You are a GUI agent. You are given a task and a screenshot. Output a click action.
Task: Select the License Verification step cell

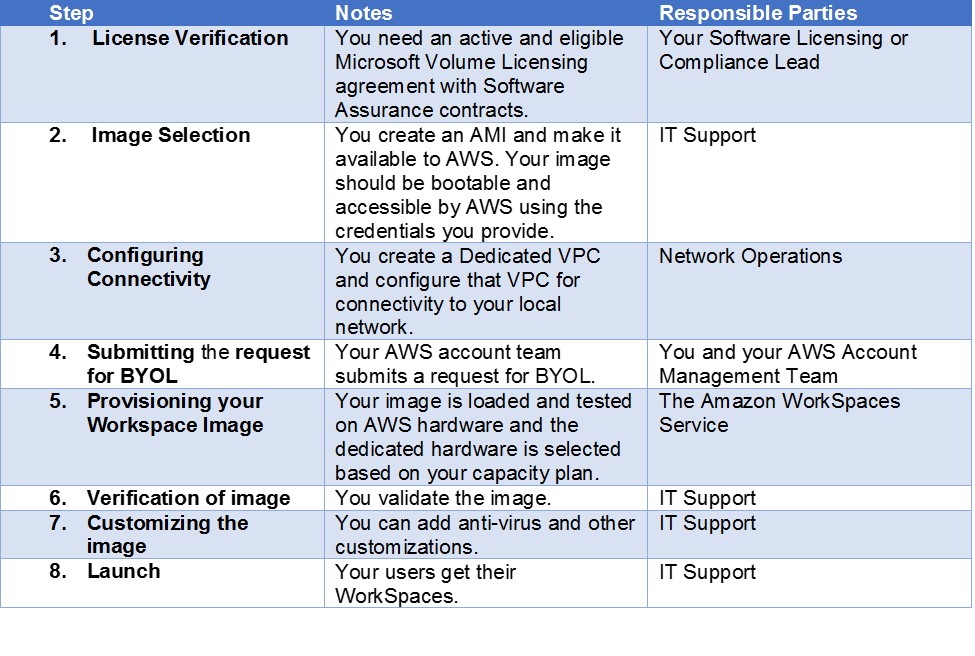pyautogui.click(x=162, y=74)
